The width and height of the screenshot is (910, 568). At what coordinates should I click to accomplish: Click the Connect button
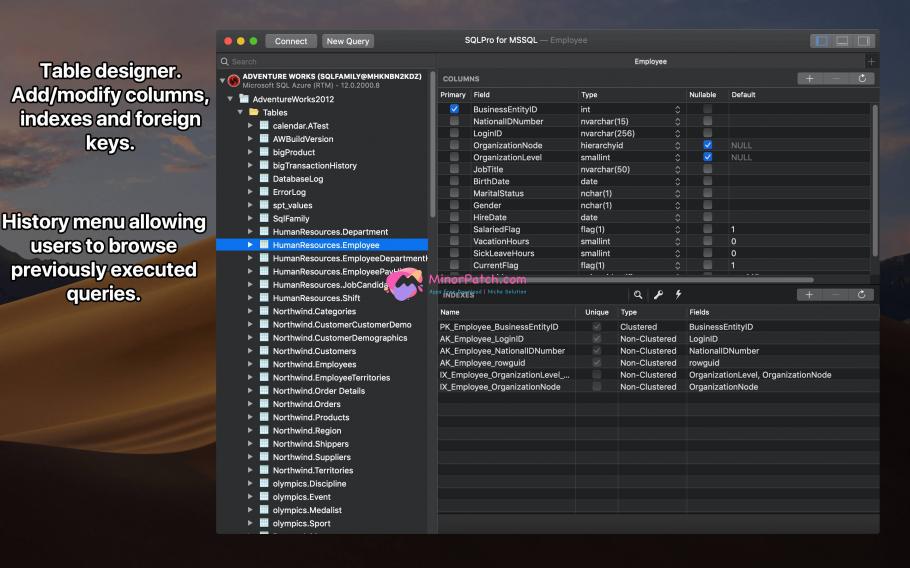291,41
